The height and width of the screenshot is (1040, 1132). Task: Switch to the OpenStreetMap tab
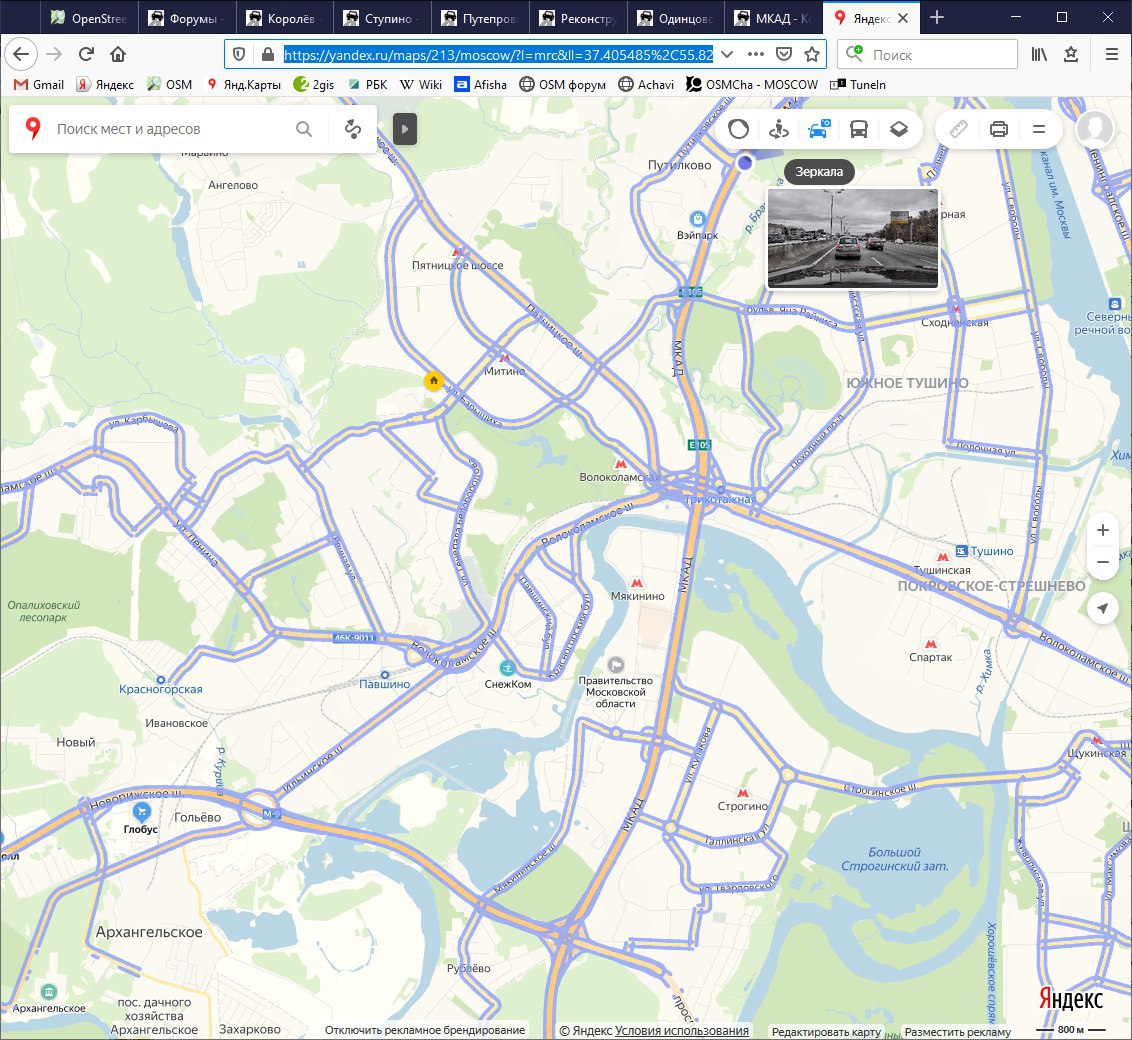click(89, 18)
